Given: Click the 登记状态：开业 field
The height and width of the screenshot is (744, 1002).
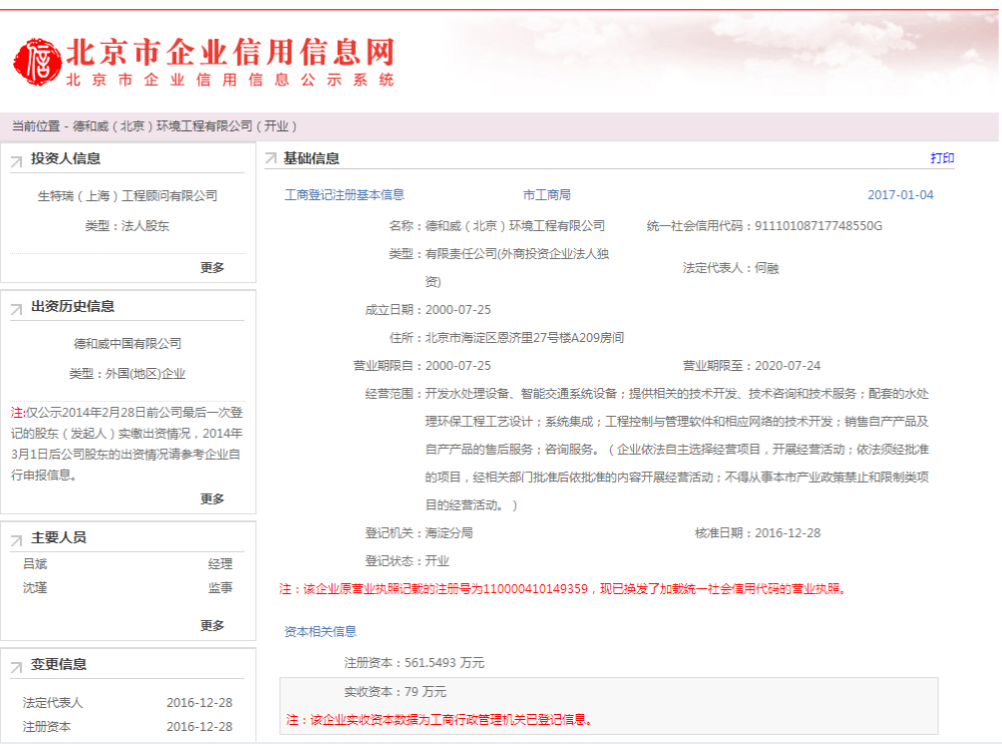Looking at the screenshot, I should tap(407, 561).
